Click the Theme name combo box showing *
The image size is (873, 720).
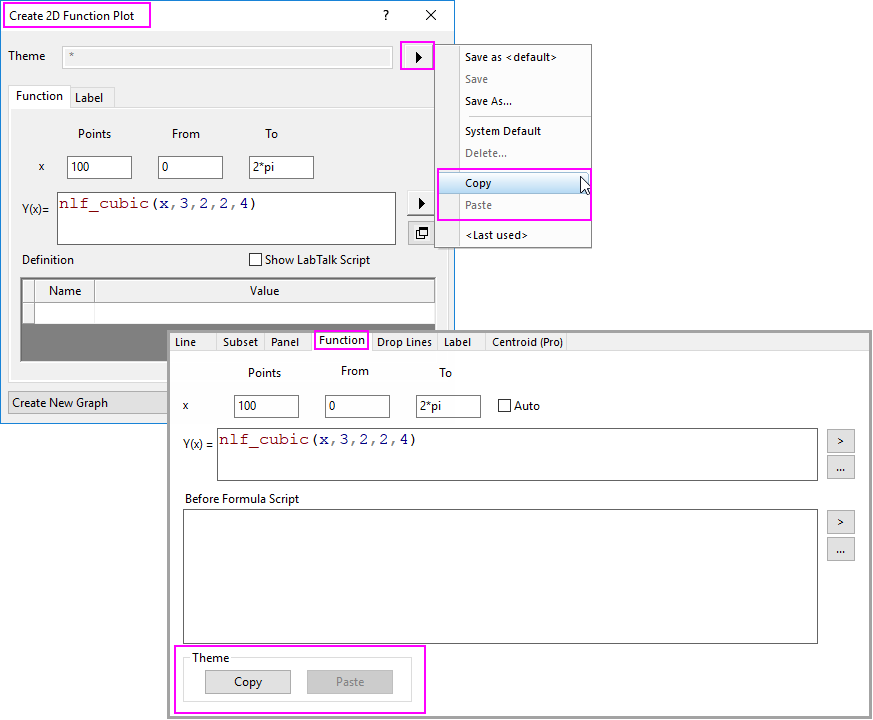pyautogui.click(x=227, y=56)
